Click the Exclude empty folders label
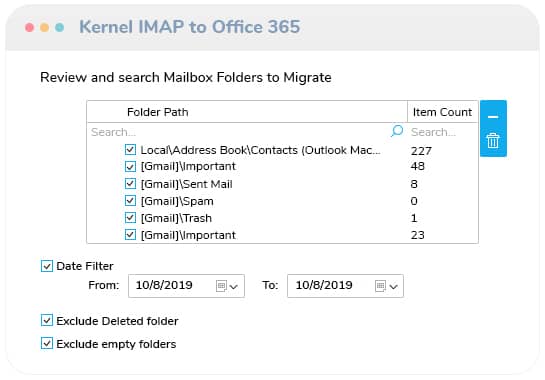This screenshot has height=380, width=545. pyautogui.click(x=116, y=344)
